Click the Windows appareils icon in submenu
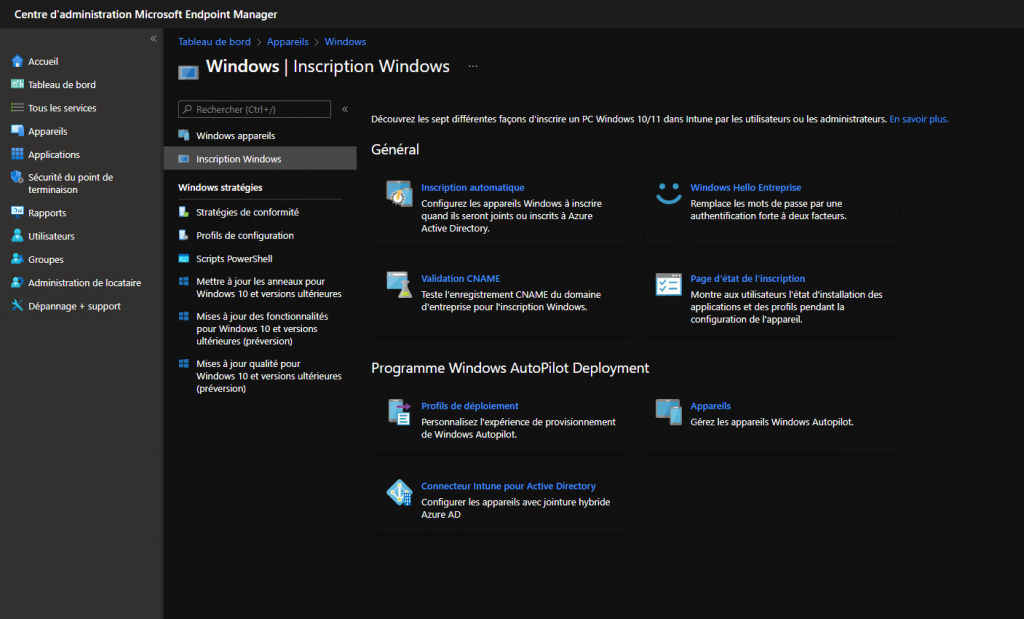The image size is (1024, 619). pyautogui.click(x=184, y=135)
